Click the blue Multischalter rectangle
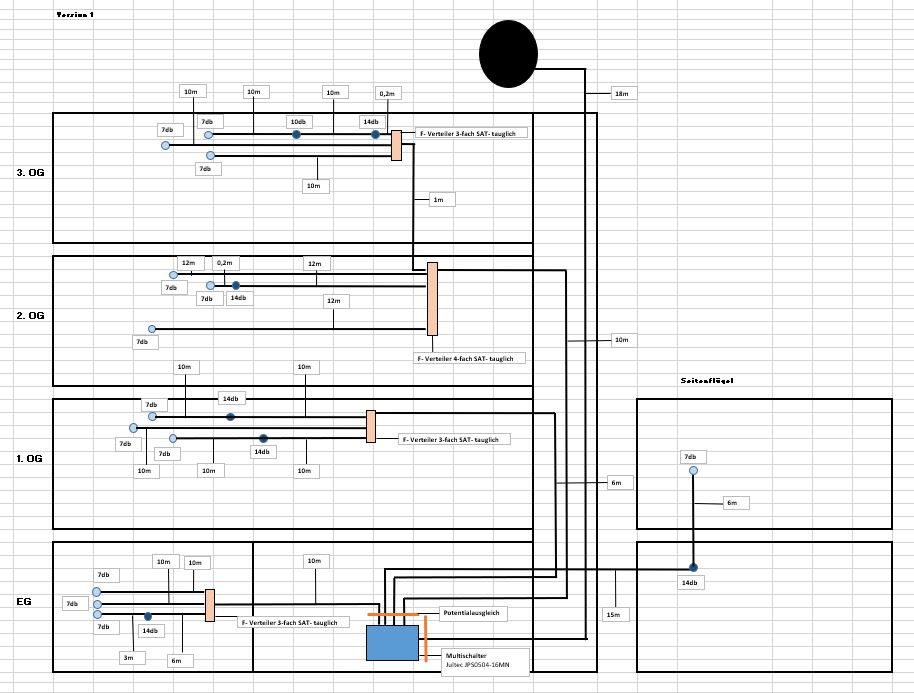Image resolution: width=914 pixels, height=693 pixels. [x=392, y=642]
